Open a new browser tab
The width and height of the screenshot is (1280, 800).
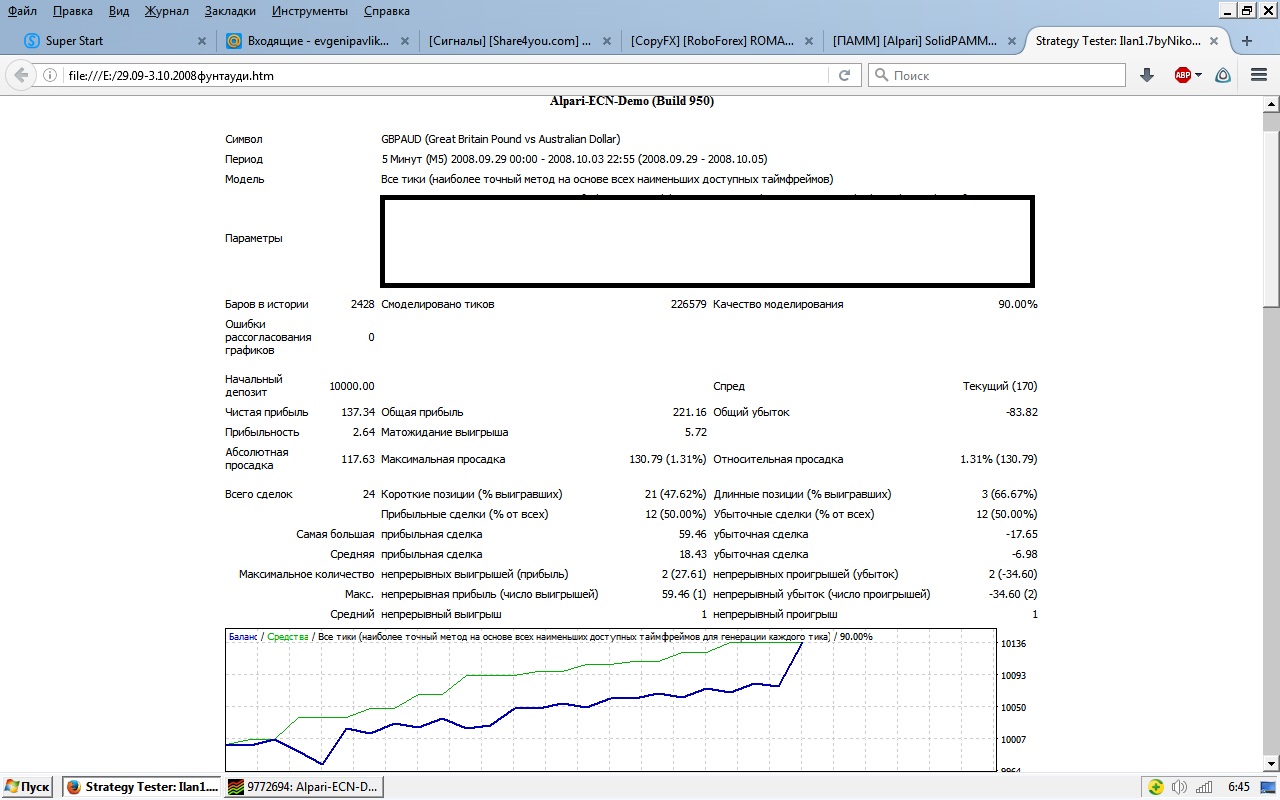[1247, 41]
